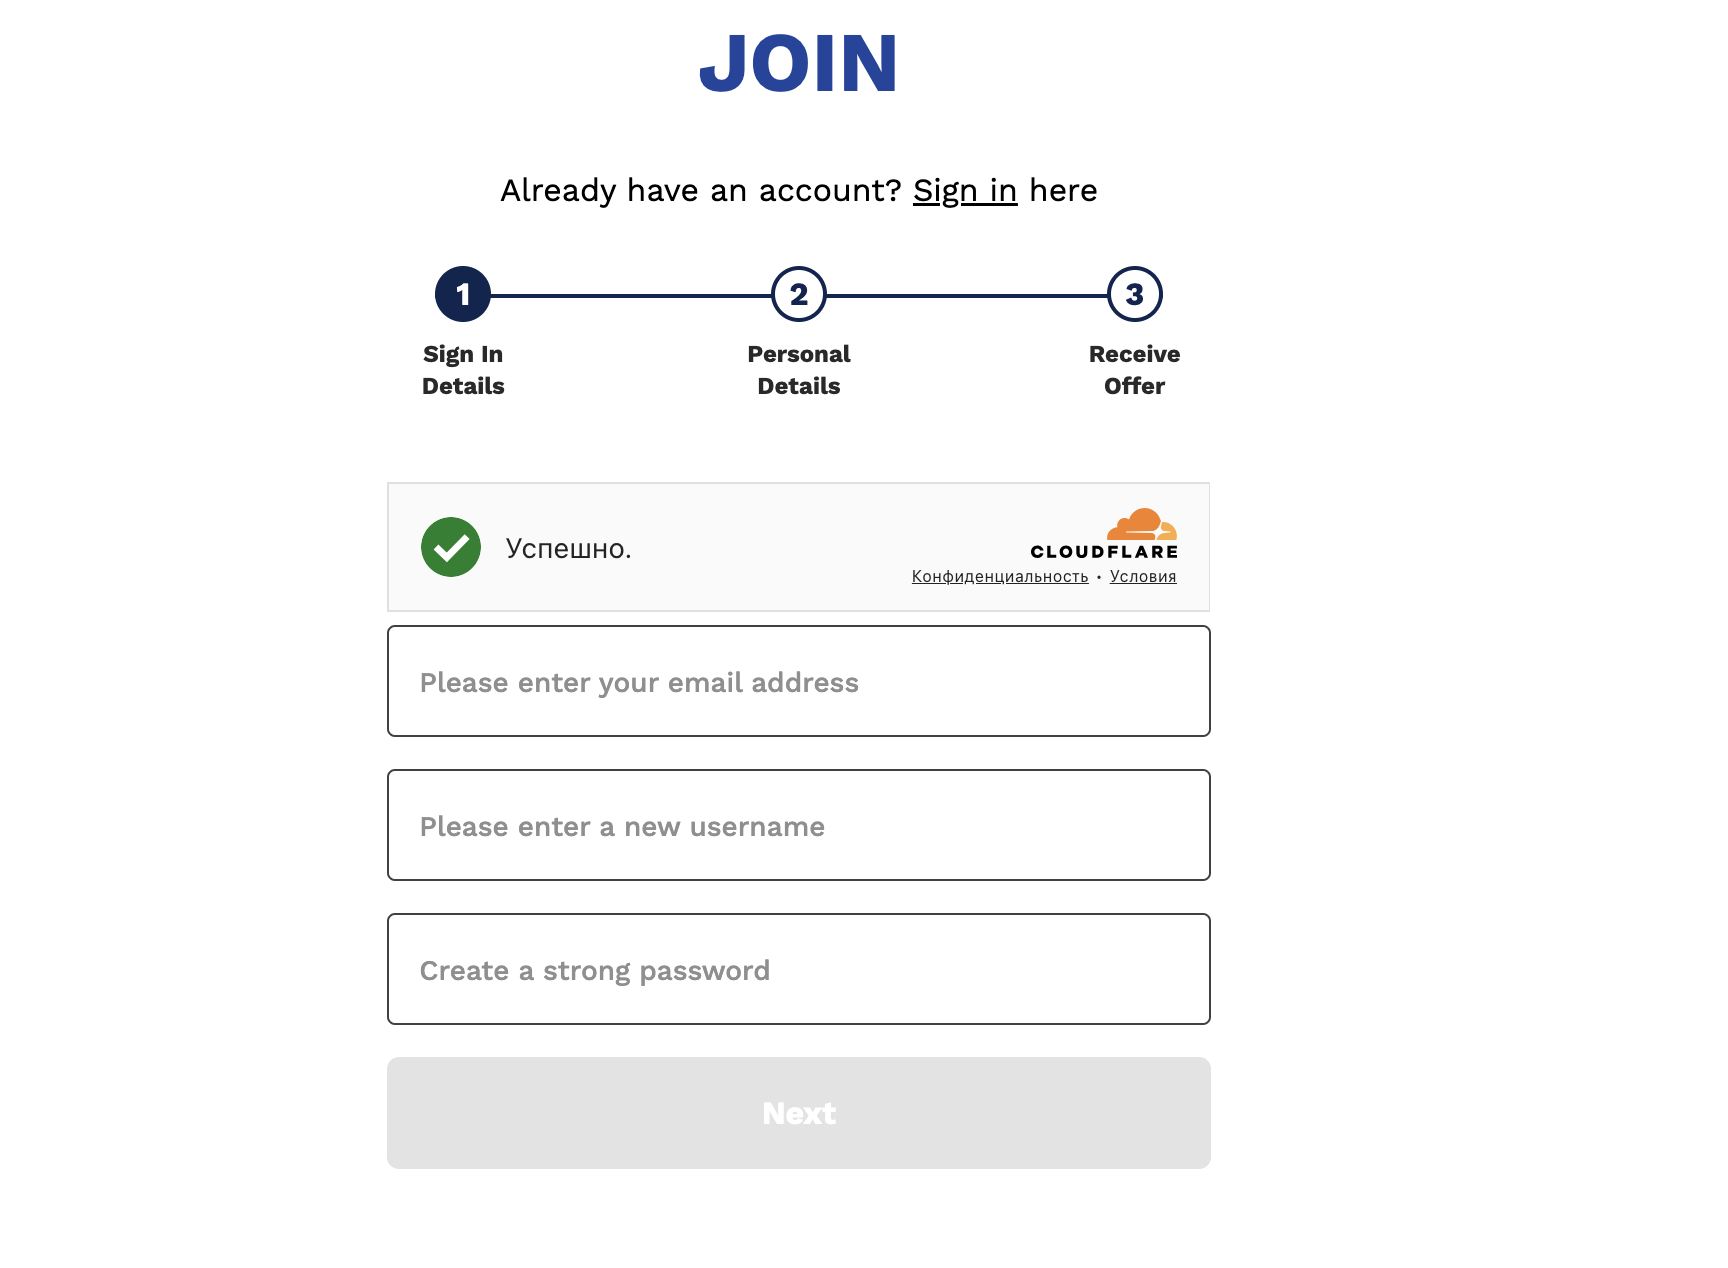
Task: Focus the strong password input field
Action: coord(799,969)
